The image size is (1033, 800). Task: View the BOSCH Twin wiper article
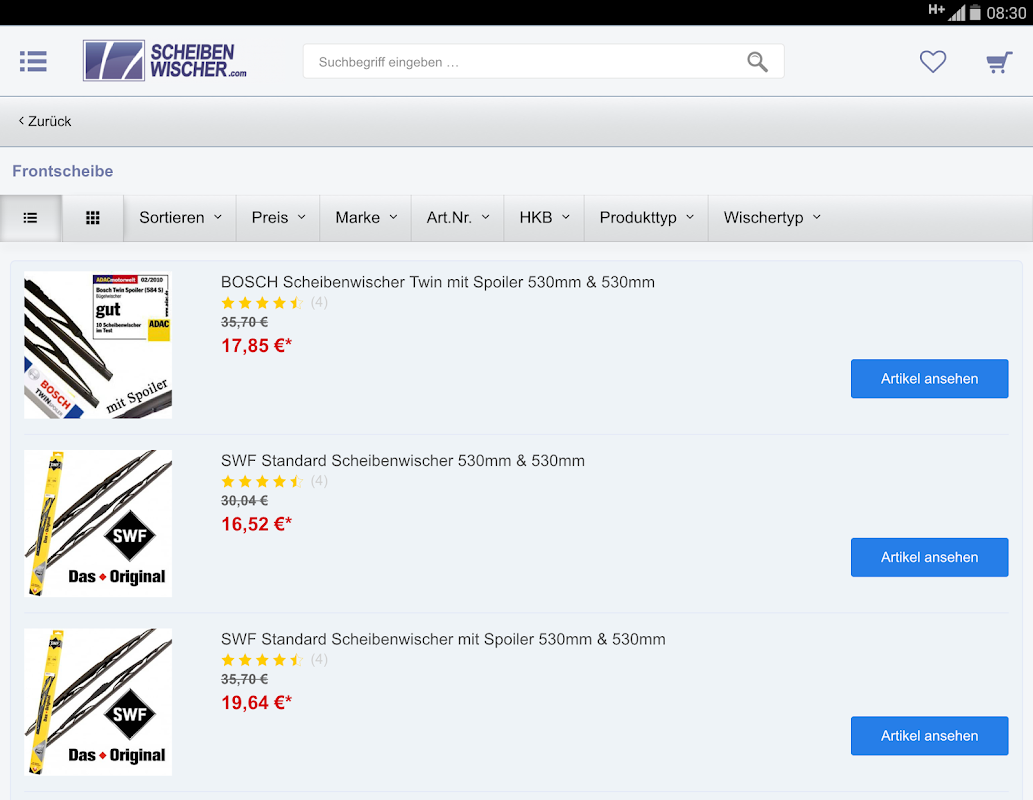929,379
